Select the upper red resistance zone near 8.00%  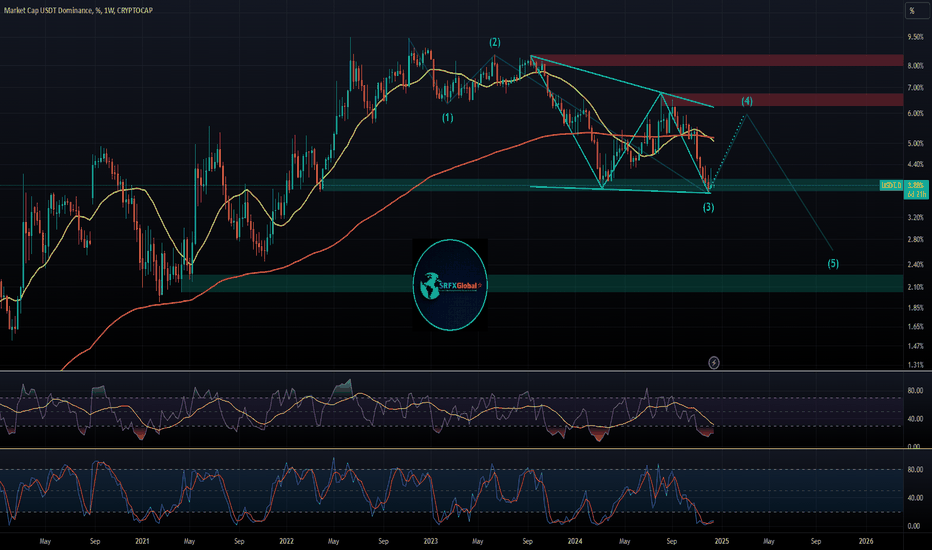tap(717, 60)
